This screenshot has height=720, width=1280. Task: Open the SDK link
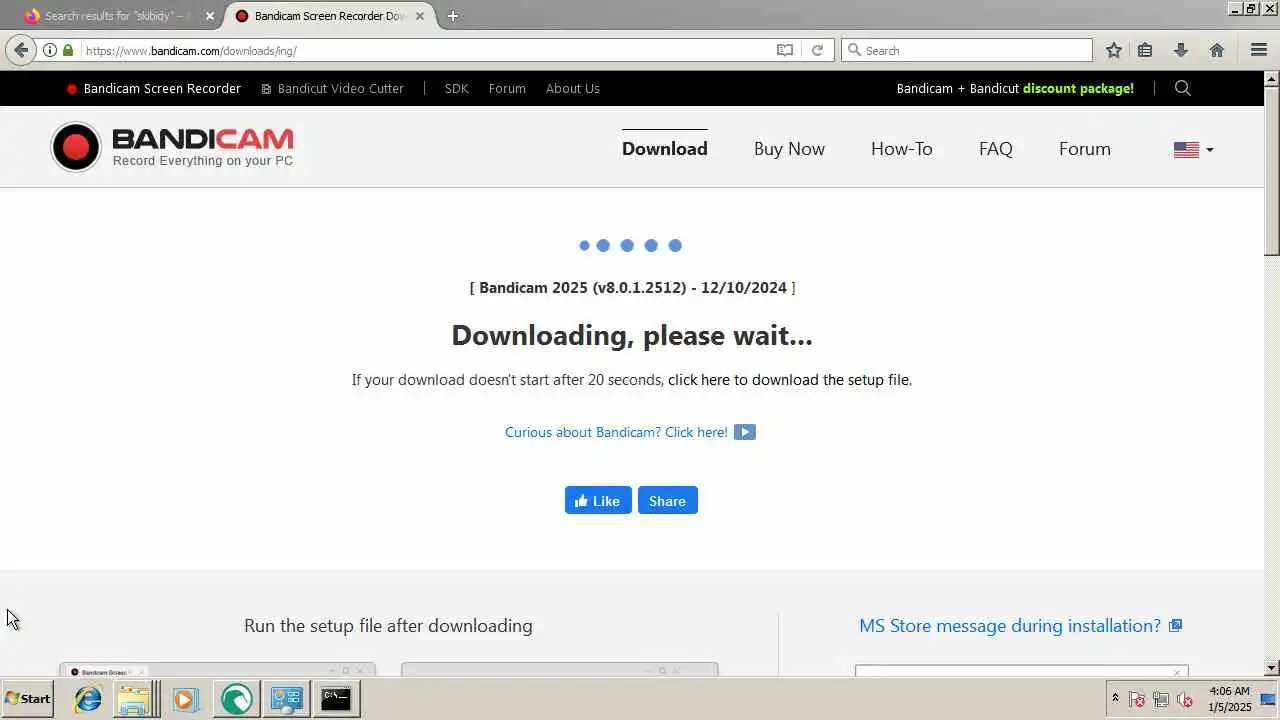tap(456, 88)
